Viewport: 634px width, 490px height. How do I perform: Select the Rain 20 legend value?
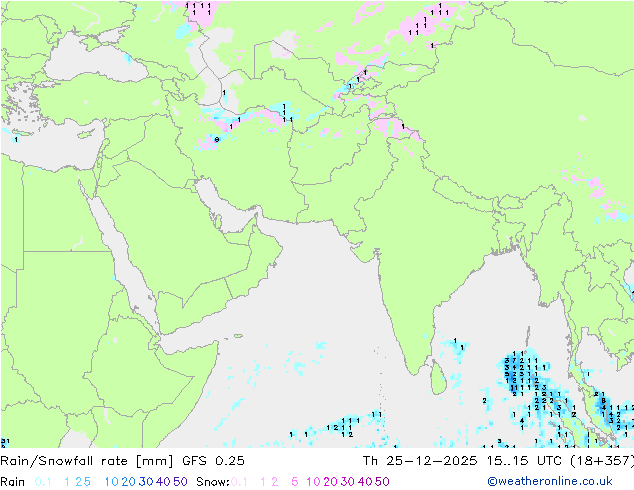pyautogui.click(x=128, y=482)
